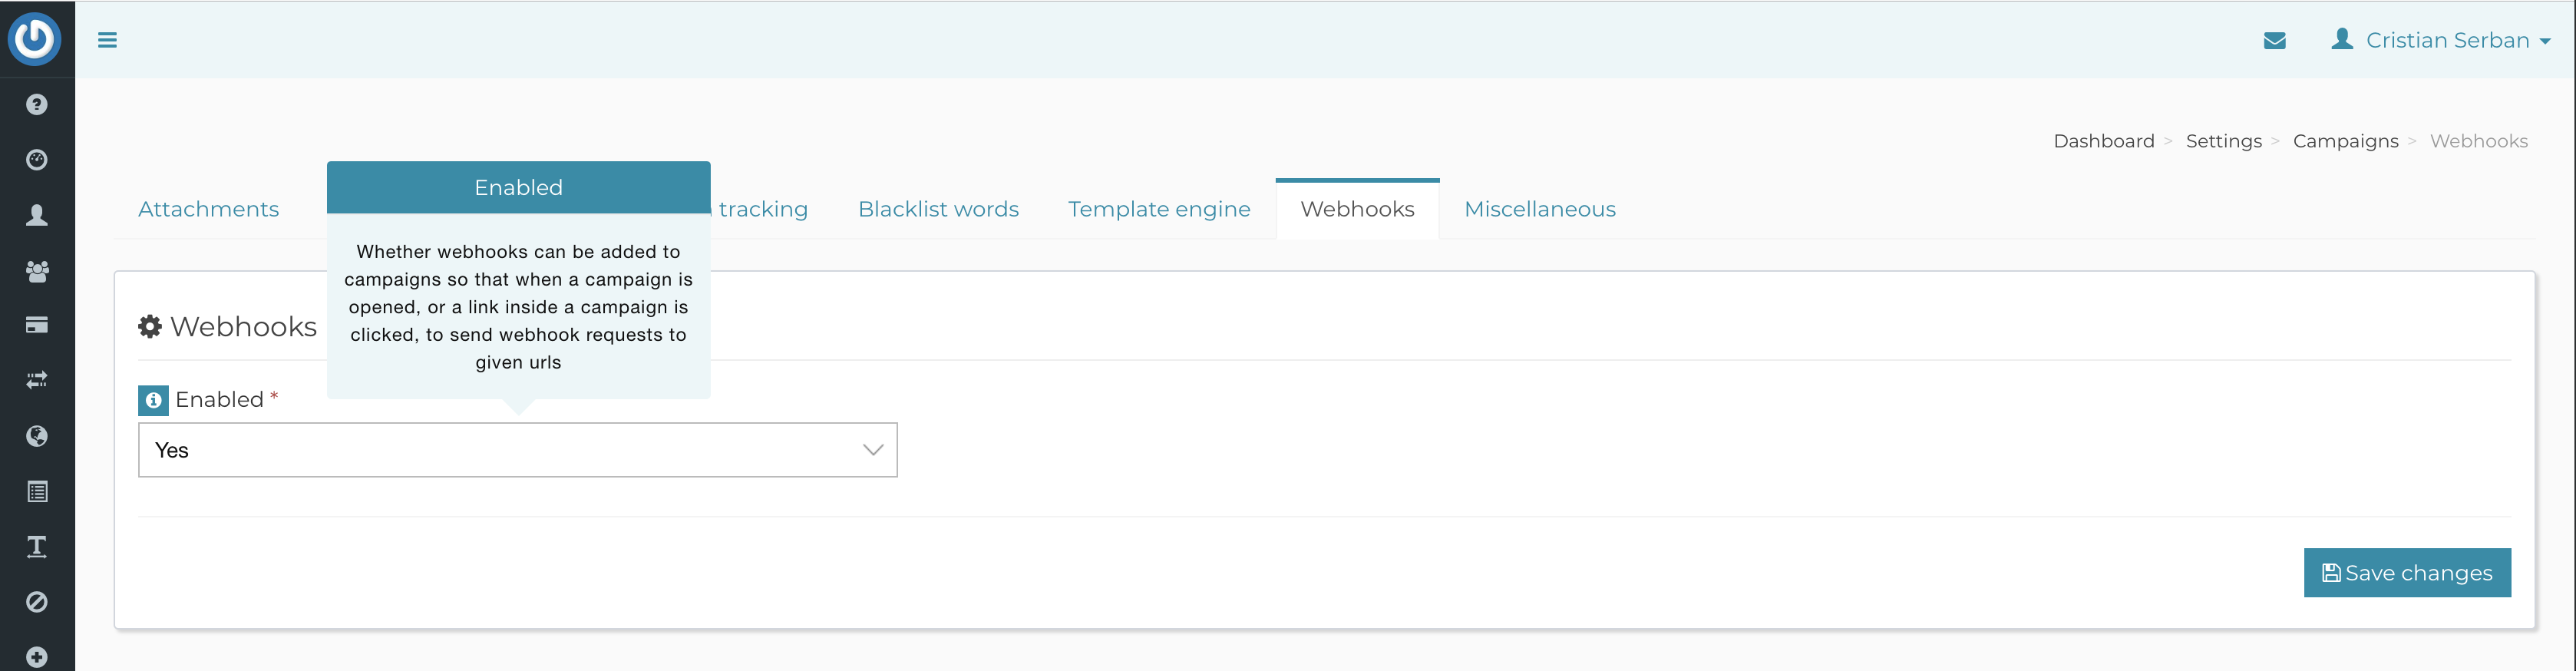Open the credit card sidebar icon
The width and height of the screenshot is (2576, 671).
(x=37, y=325)
